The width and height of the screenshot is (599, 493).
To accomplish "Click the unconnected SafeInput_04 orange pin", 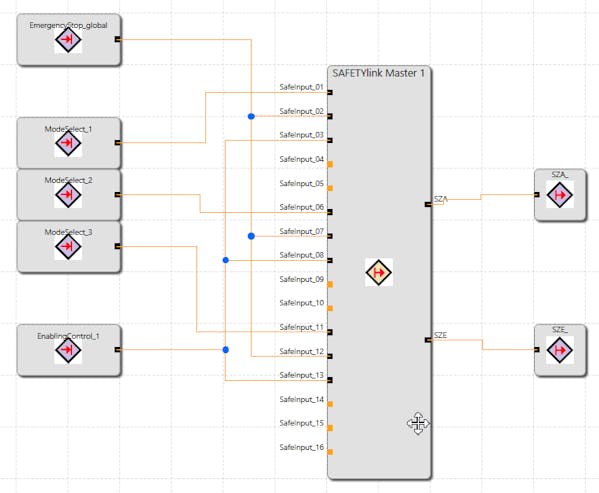I will pos(330,164).
